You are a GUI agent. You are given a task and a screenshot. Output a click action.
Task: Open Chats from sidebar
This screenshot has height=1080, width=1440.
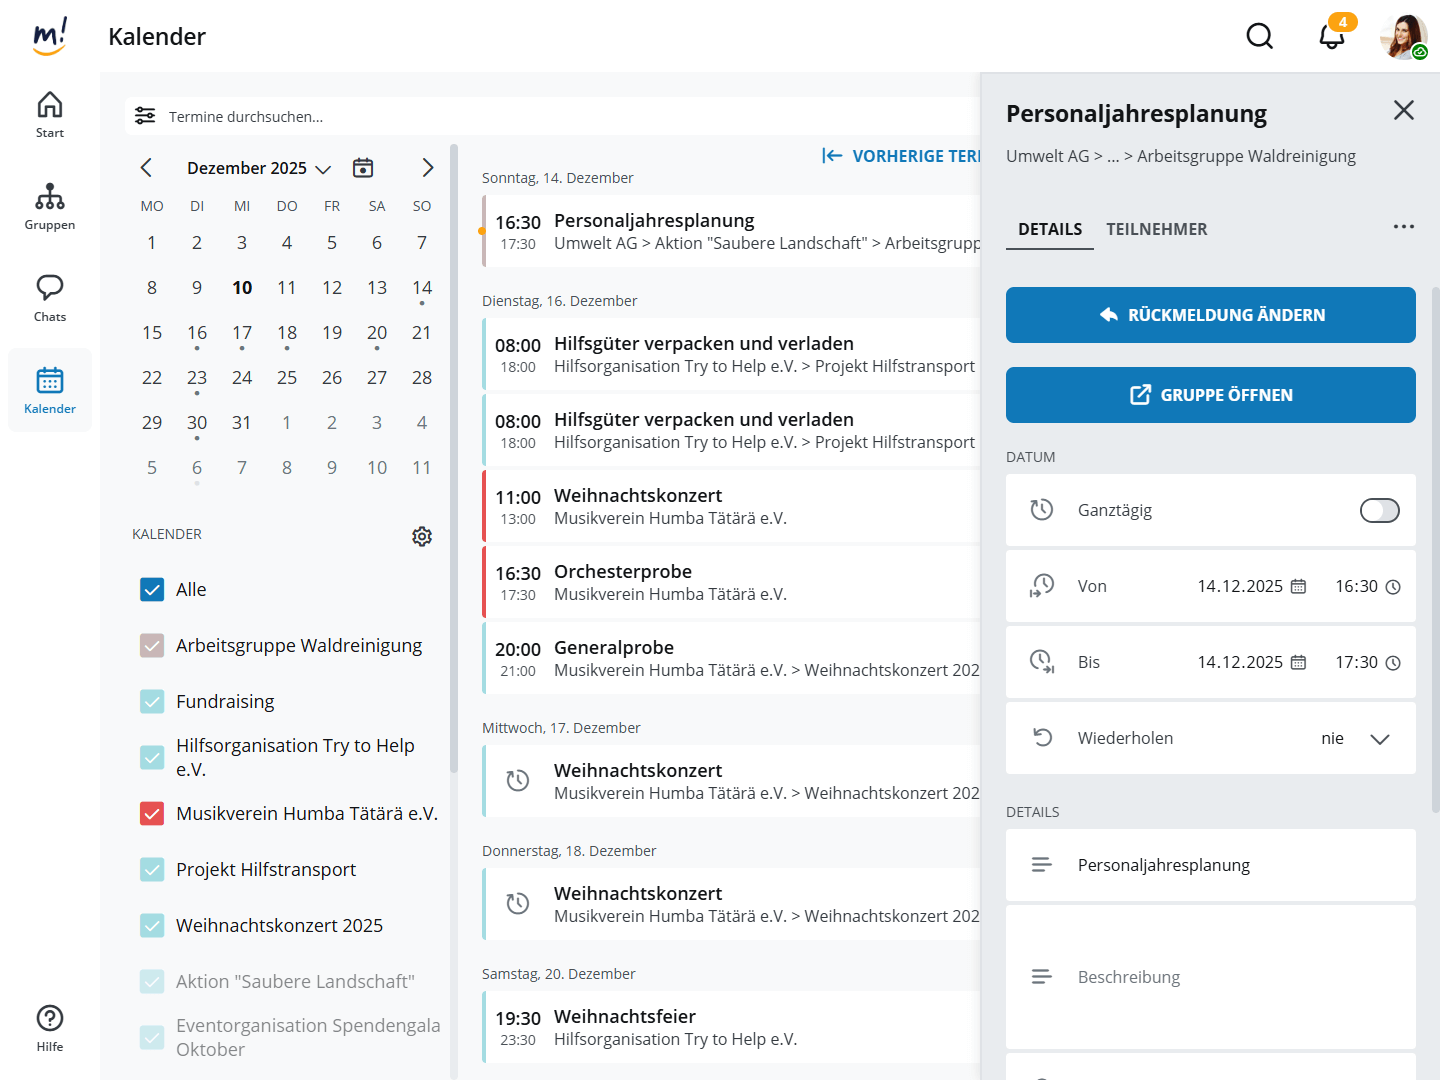50,298
